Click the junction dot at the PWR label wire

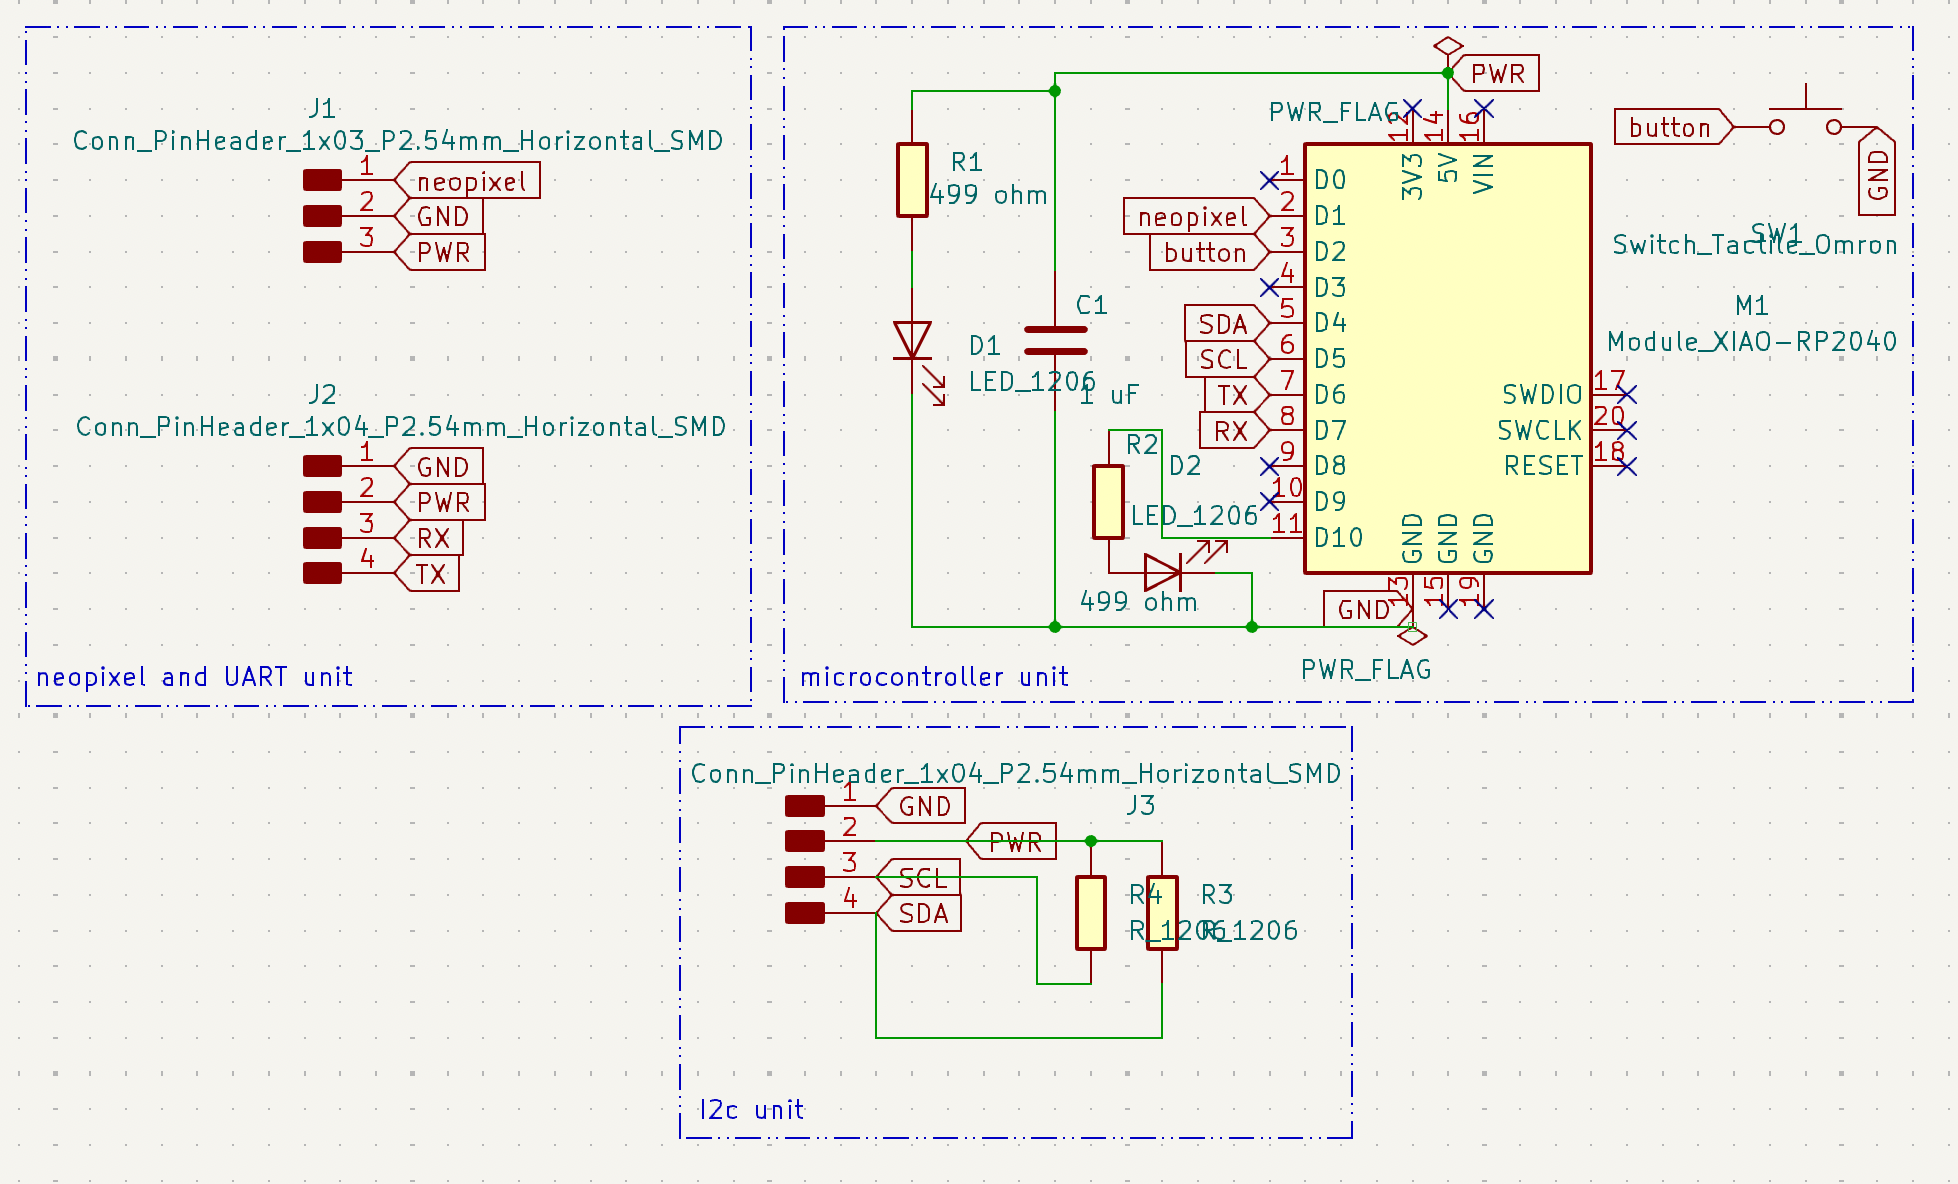[x=1448, y=73]
